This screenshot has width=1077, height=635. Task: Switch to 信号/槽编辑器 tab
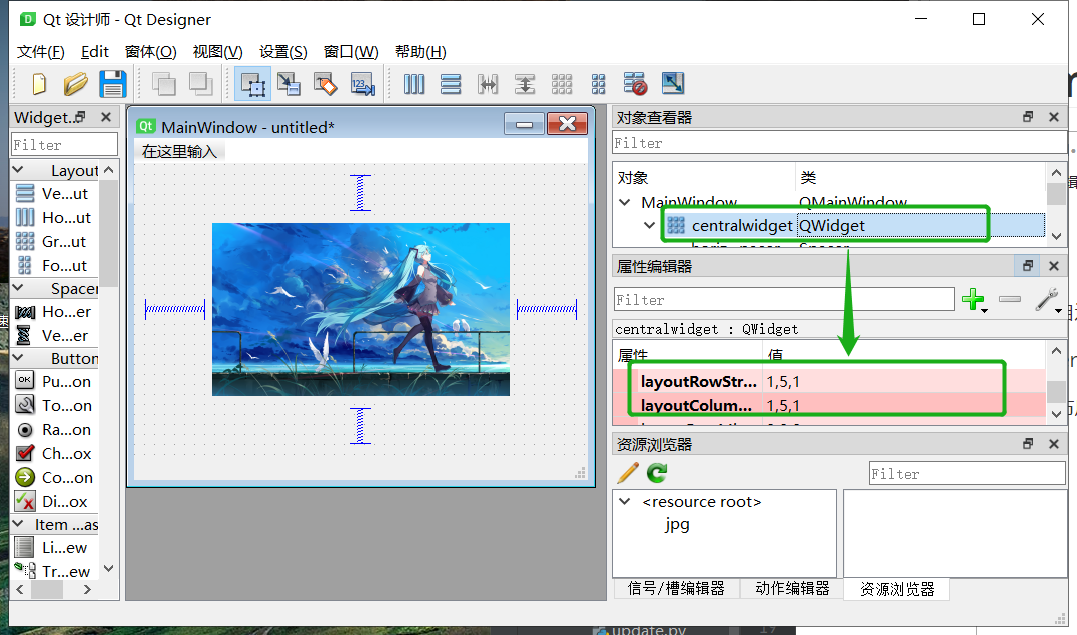pyautogui.click(x=676, y=589)
